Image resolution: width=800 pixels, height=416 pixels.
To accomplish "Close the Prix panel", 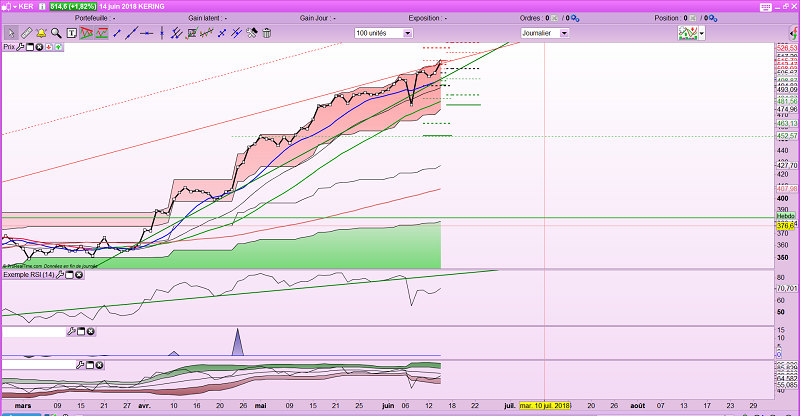I will 39,47.
